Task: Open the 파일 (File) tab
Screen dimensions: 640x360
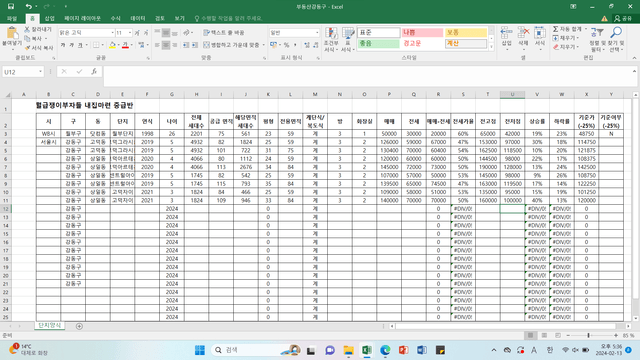Action: coord(12,18)
